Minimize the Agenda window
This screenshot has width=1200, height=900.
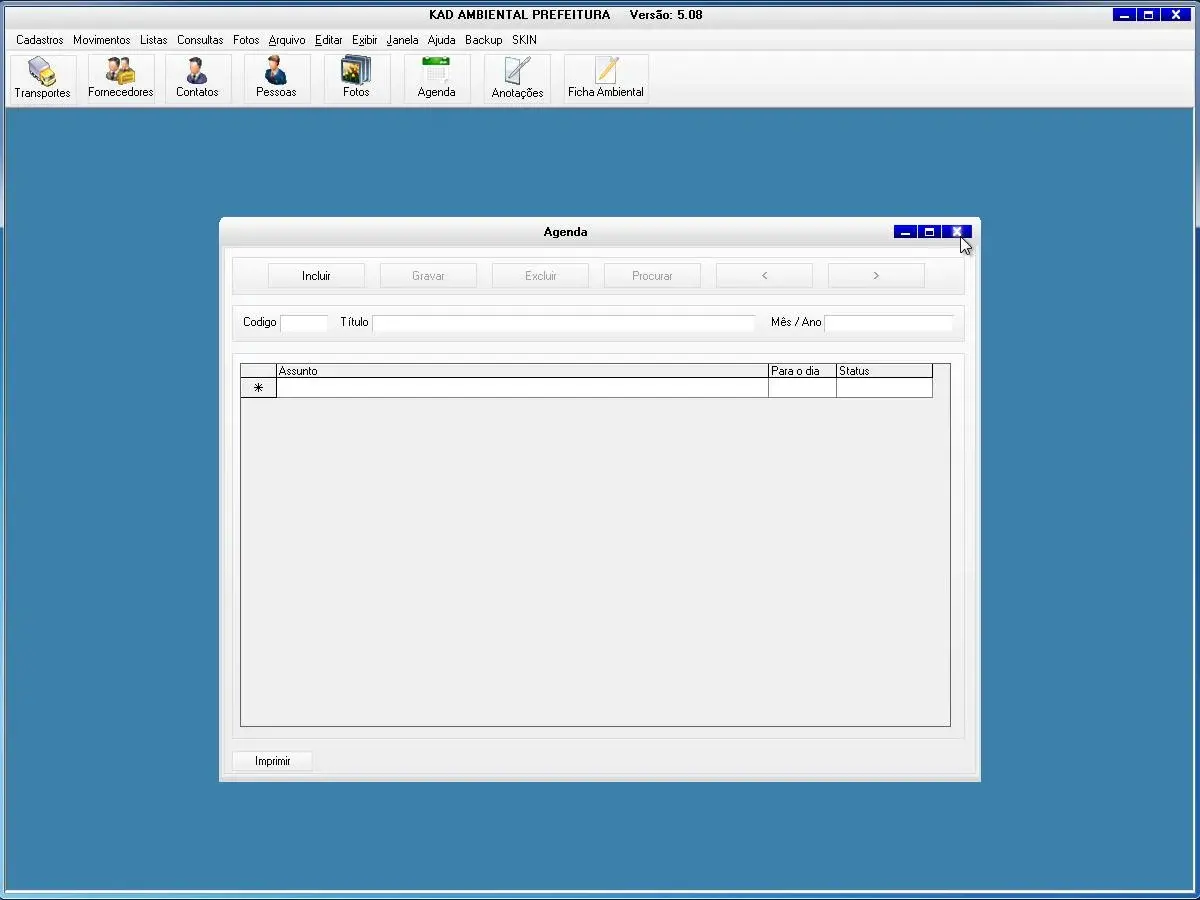(905, 232)
